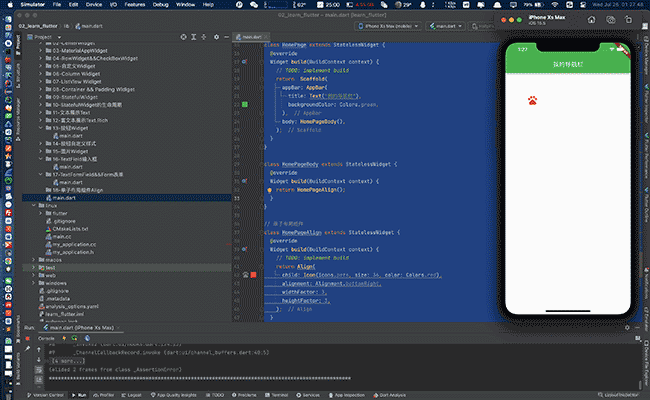Viewport: 650px width, 400px height.
Task: Expand the '[4 more...]' folded stack trace
Action: [x=67, y=361]
